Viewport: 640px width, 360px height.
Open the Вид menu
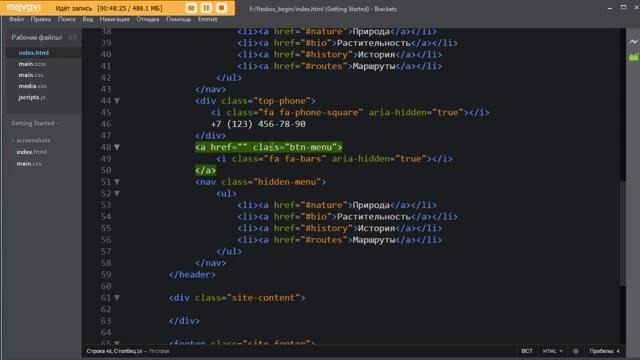[87, 19]
